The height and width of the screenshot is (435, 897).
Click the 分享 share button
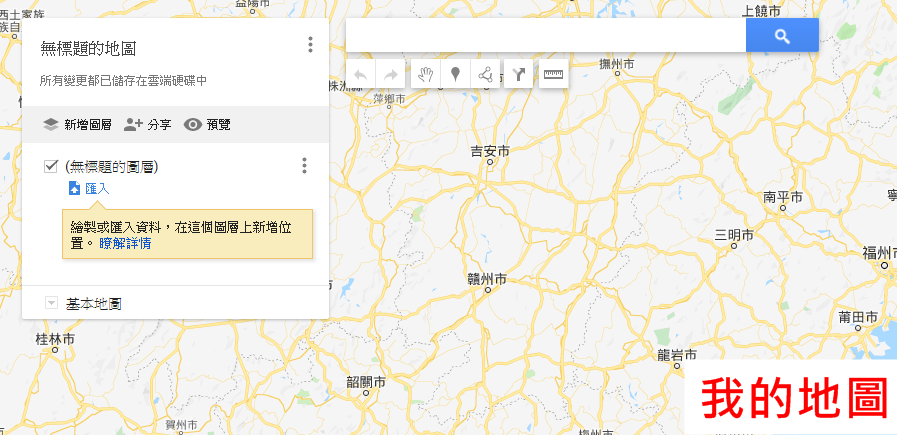pyautogui.click(x=148, y=125)
